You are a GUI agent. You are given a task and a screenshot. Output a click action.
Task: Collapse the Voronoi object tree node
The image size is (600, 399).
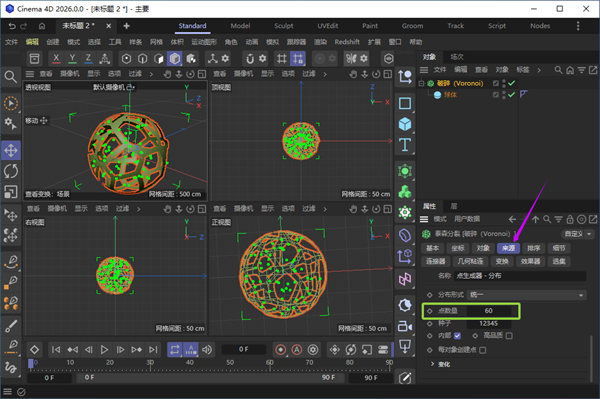(421, 83)
